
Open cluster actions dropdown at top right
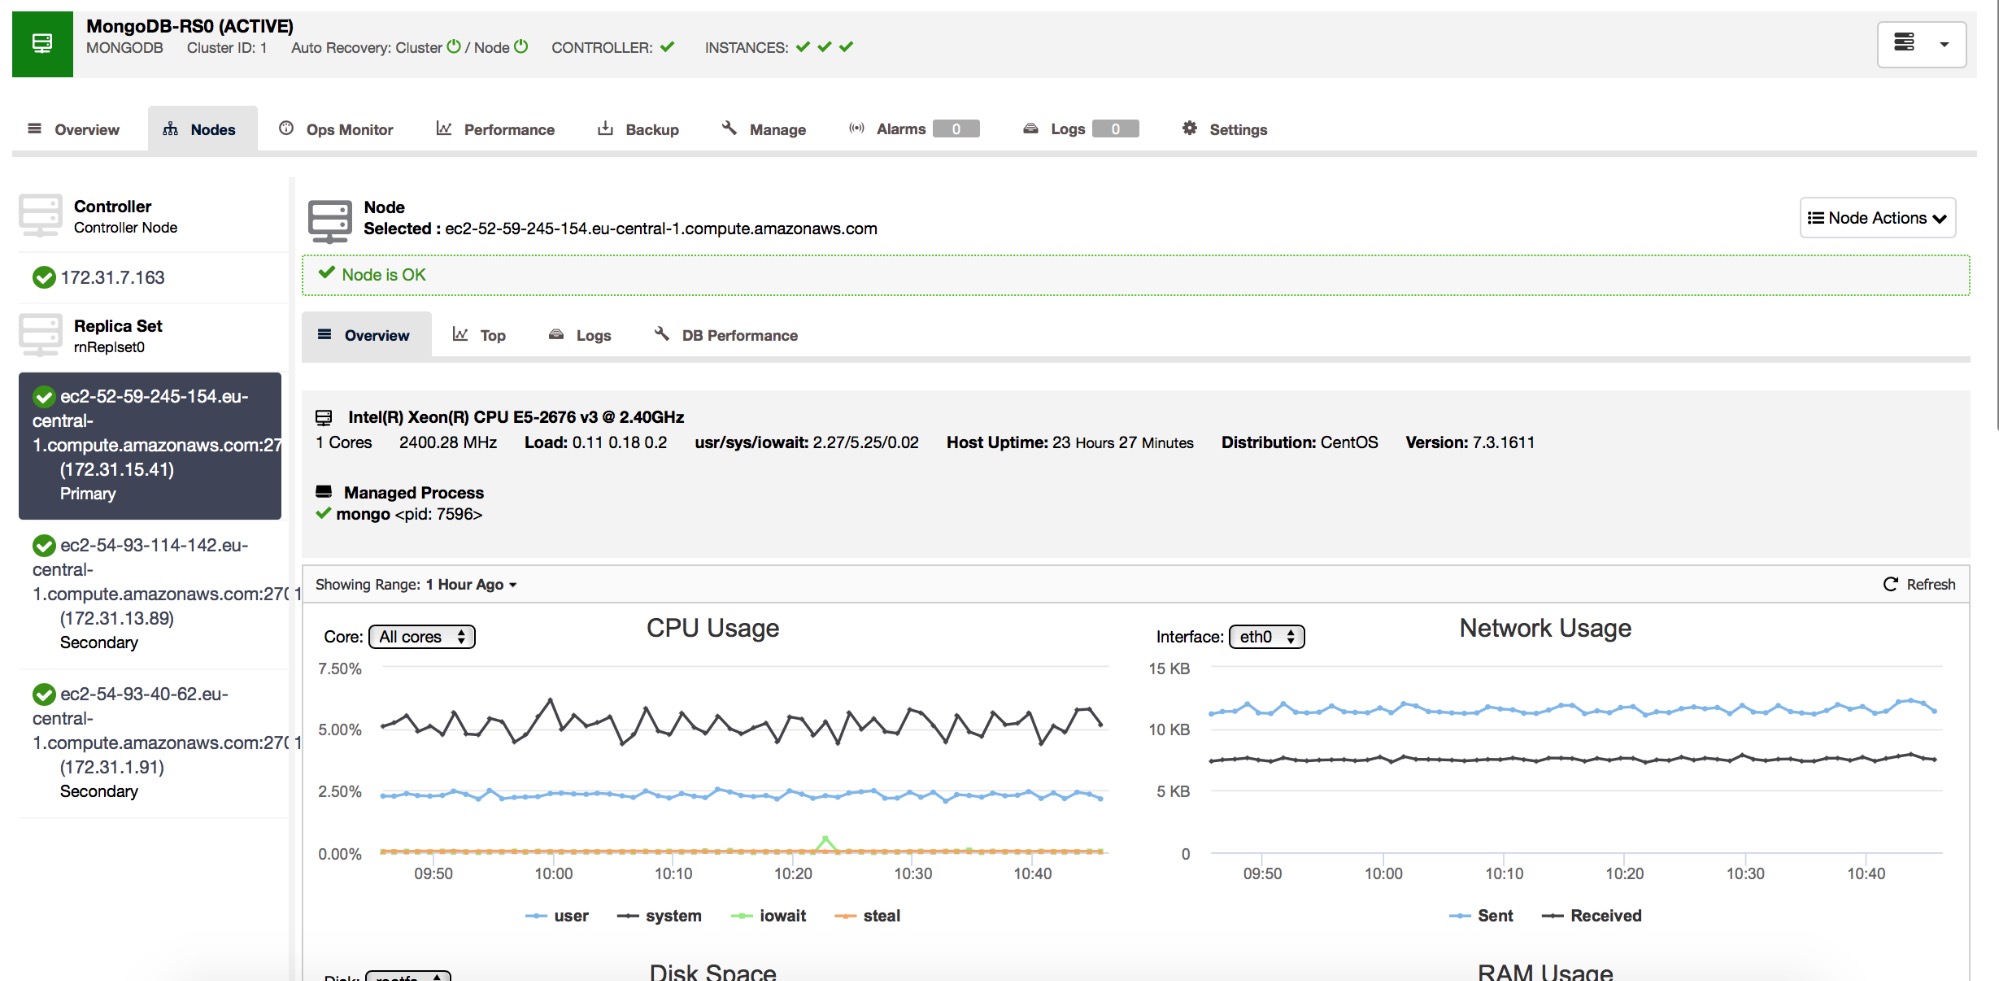pos(1921,44)
